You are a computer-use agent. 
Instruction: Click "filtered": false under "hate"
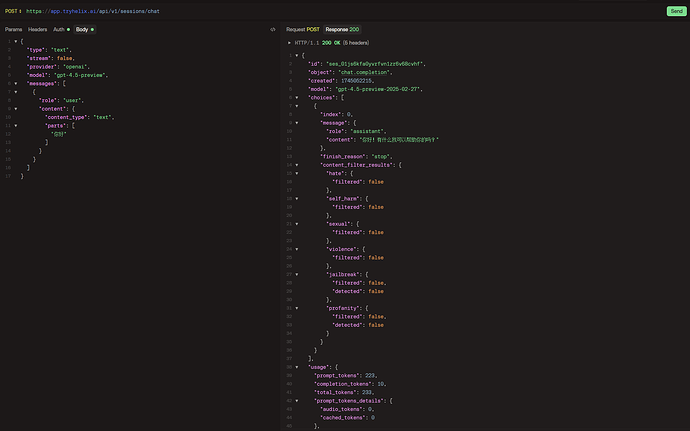pyautogui.click(x=358, y=182)
